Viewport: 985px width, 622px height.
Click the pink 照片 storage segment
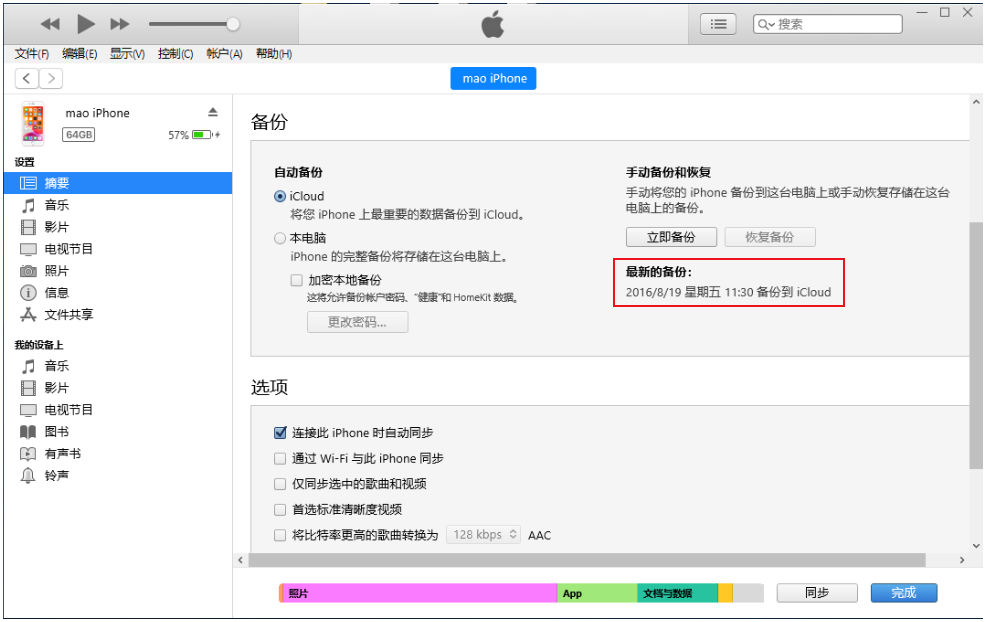(420, 593)
